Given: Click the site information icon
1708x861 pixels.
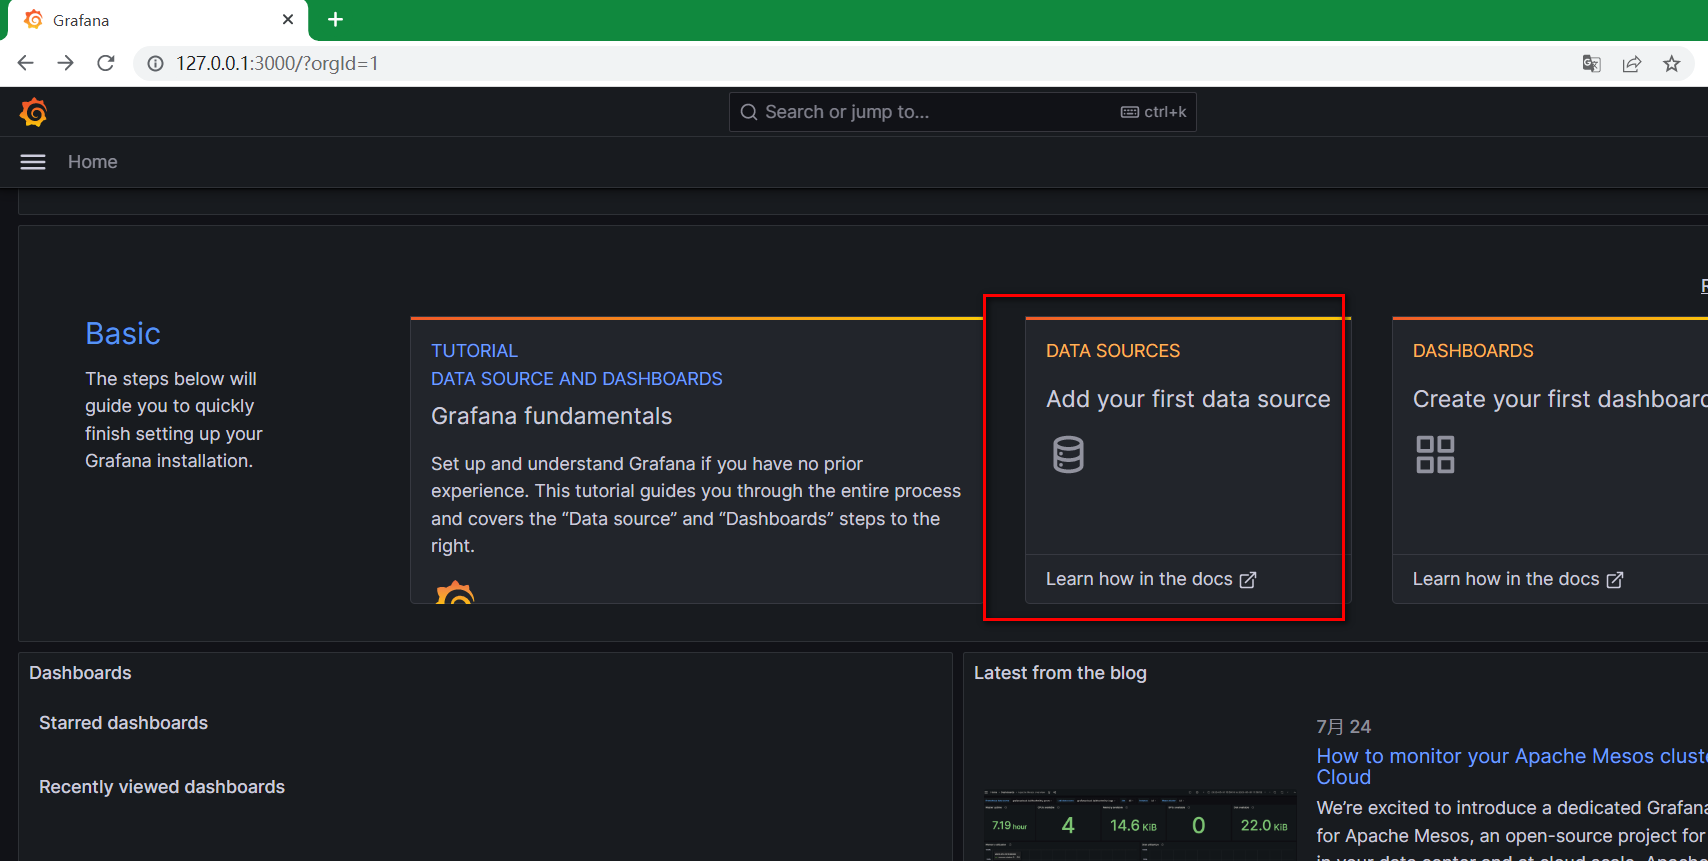Looking at the screenshot, I should (x=155, y=63).
